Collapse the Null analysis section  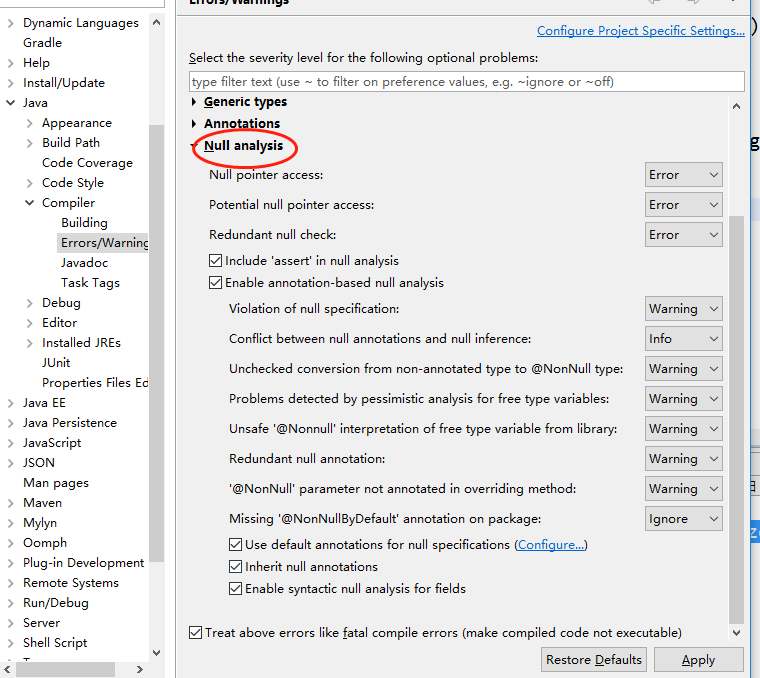194,145
